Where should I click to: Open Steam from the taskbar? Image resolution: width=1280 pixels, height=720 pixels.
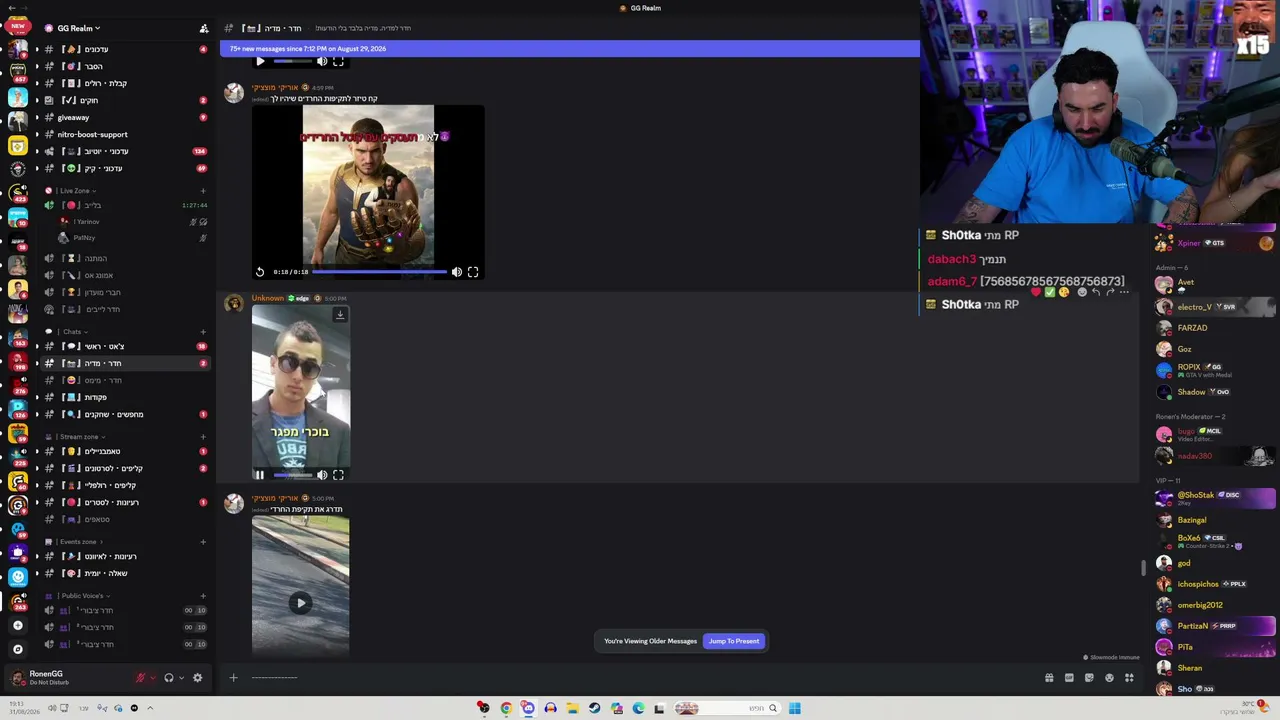[594, 708]
